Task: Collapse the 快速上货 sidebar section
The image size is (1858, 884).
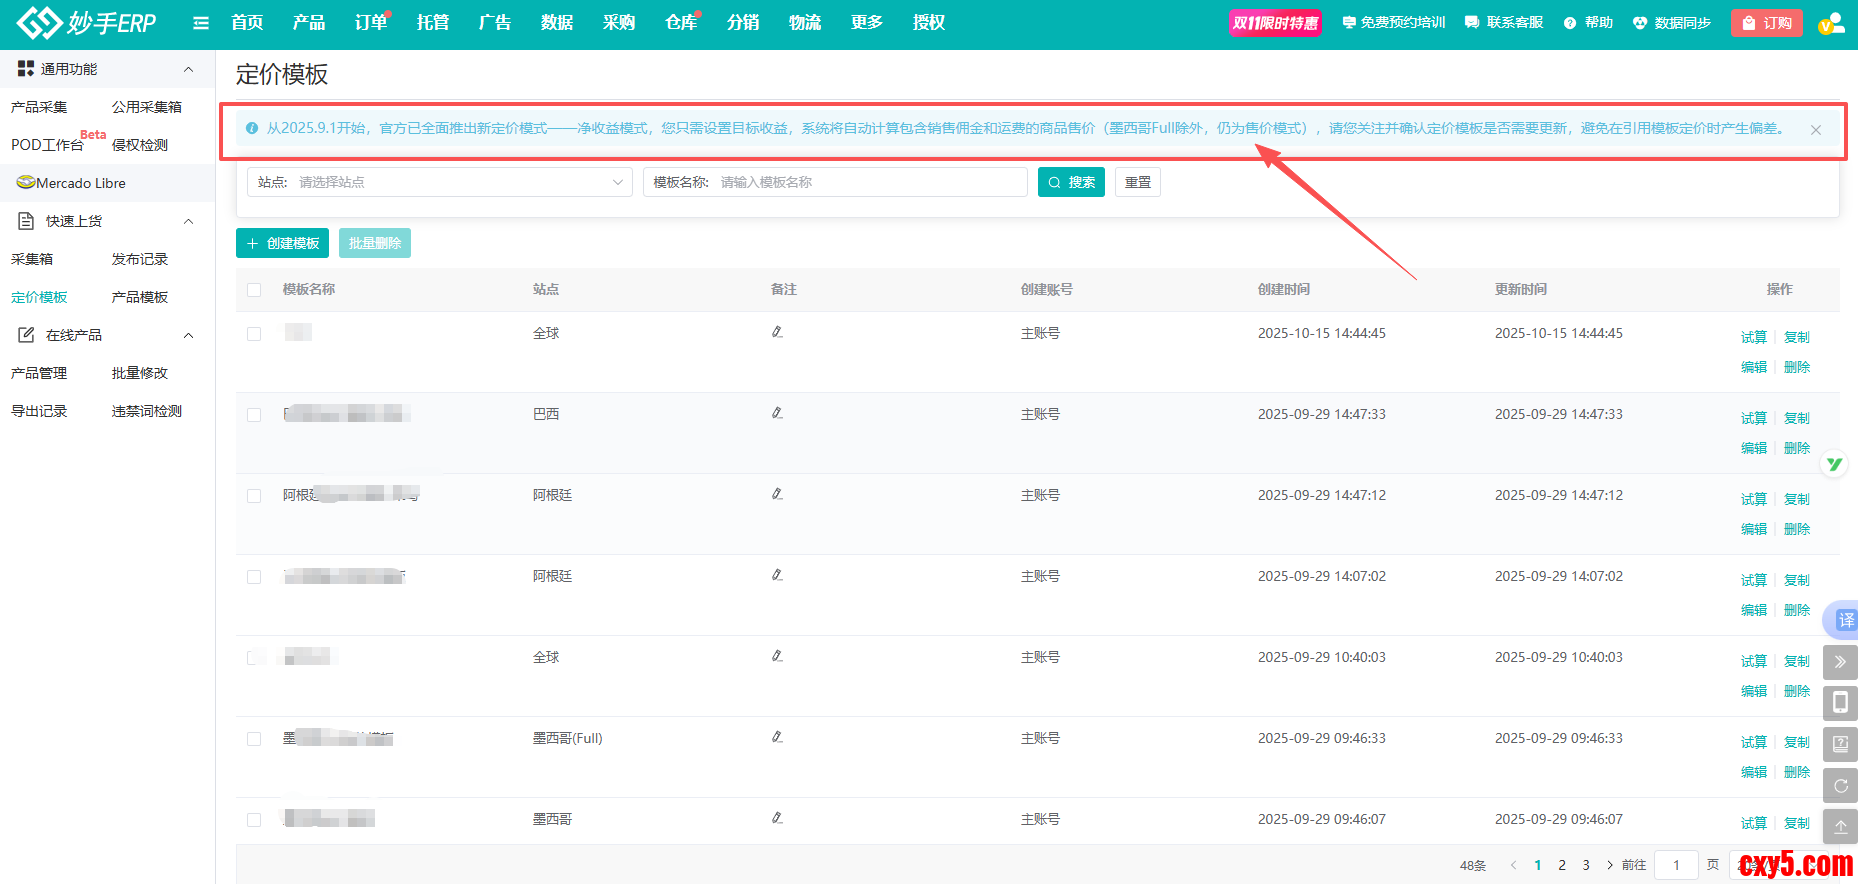Action: point(188,221)
